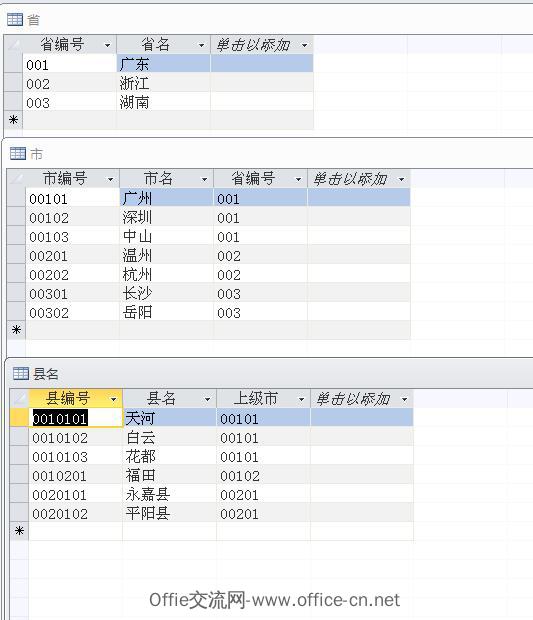
Task: Click select-all corner of 省 table
Action: [x=13, y=44]
